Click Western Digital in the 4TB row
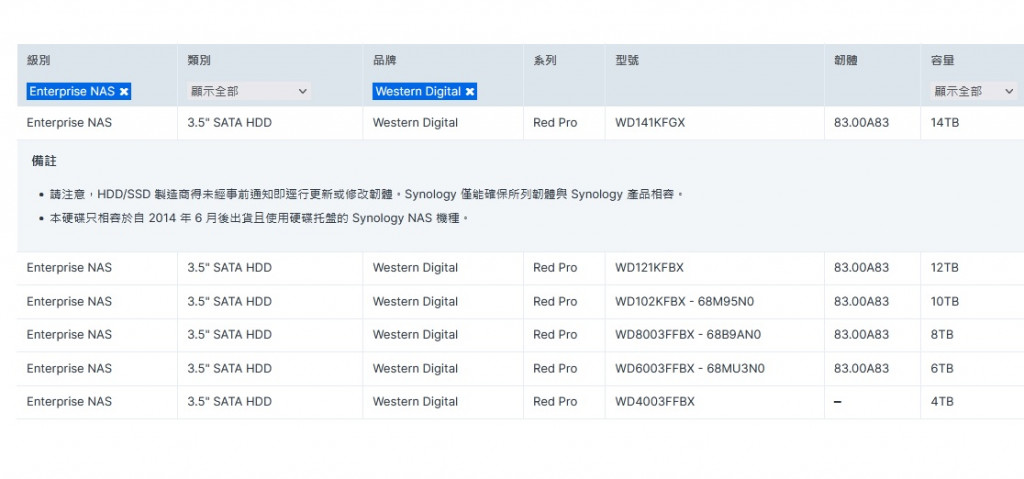The image size is (1024, 479). coord(415,401)
